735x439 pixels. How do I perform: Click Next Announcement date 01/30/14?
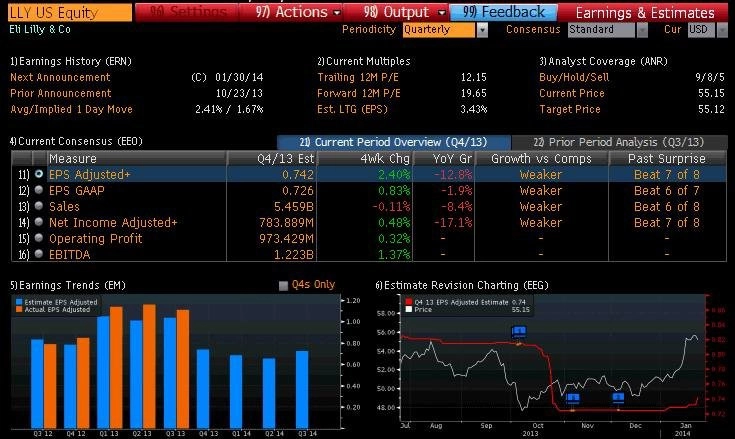click(x=239, y=77)
